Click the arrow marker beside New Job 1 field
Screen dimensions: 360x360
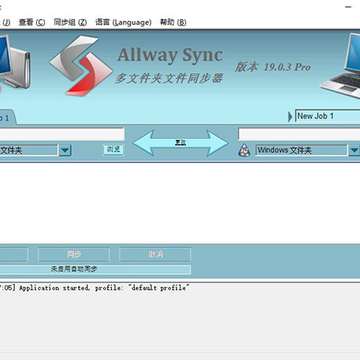tap(290, 117)
